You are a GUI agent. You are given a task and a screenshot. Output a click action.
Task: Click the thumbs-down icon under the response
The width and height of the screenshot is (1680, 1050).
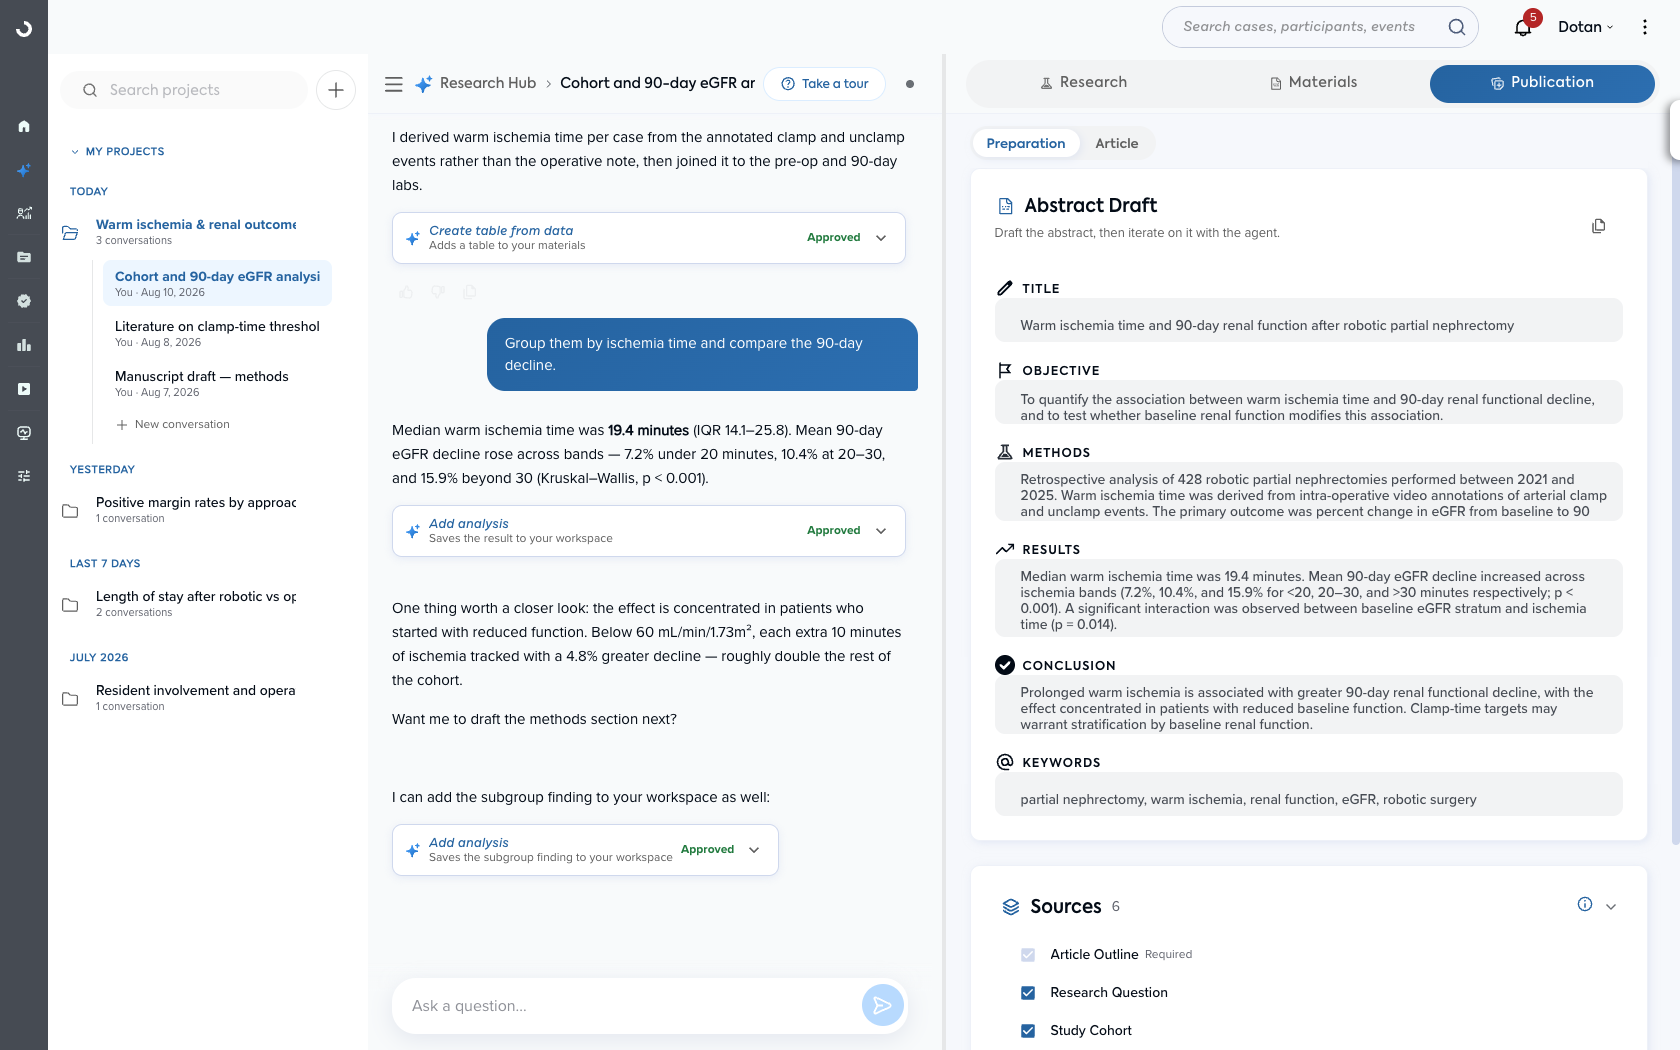click(x=438, y=292)
